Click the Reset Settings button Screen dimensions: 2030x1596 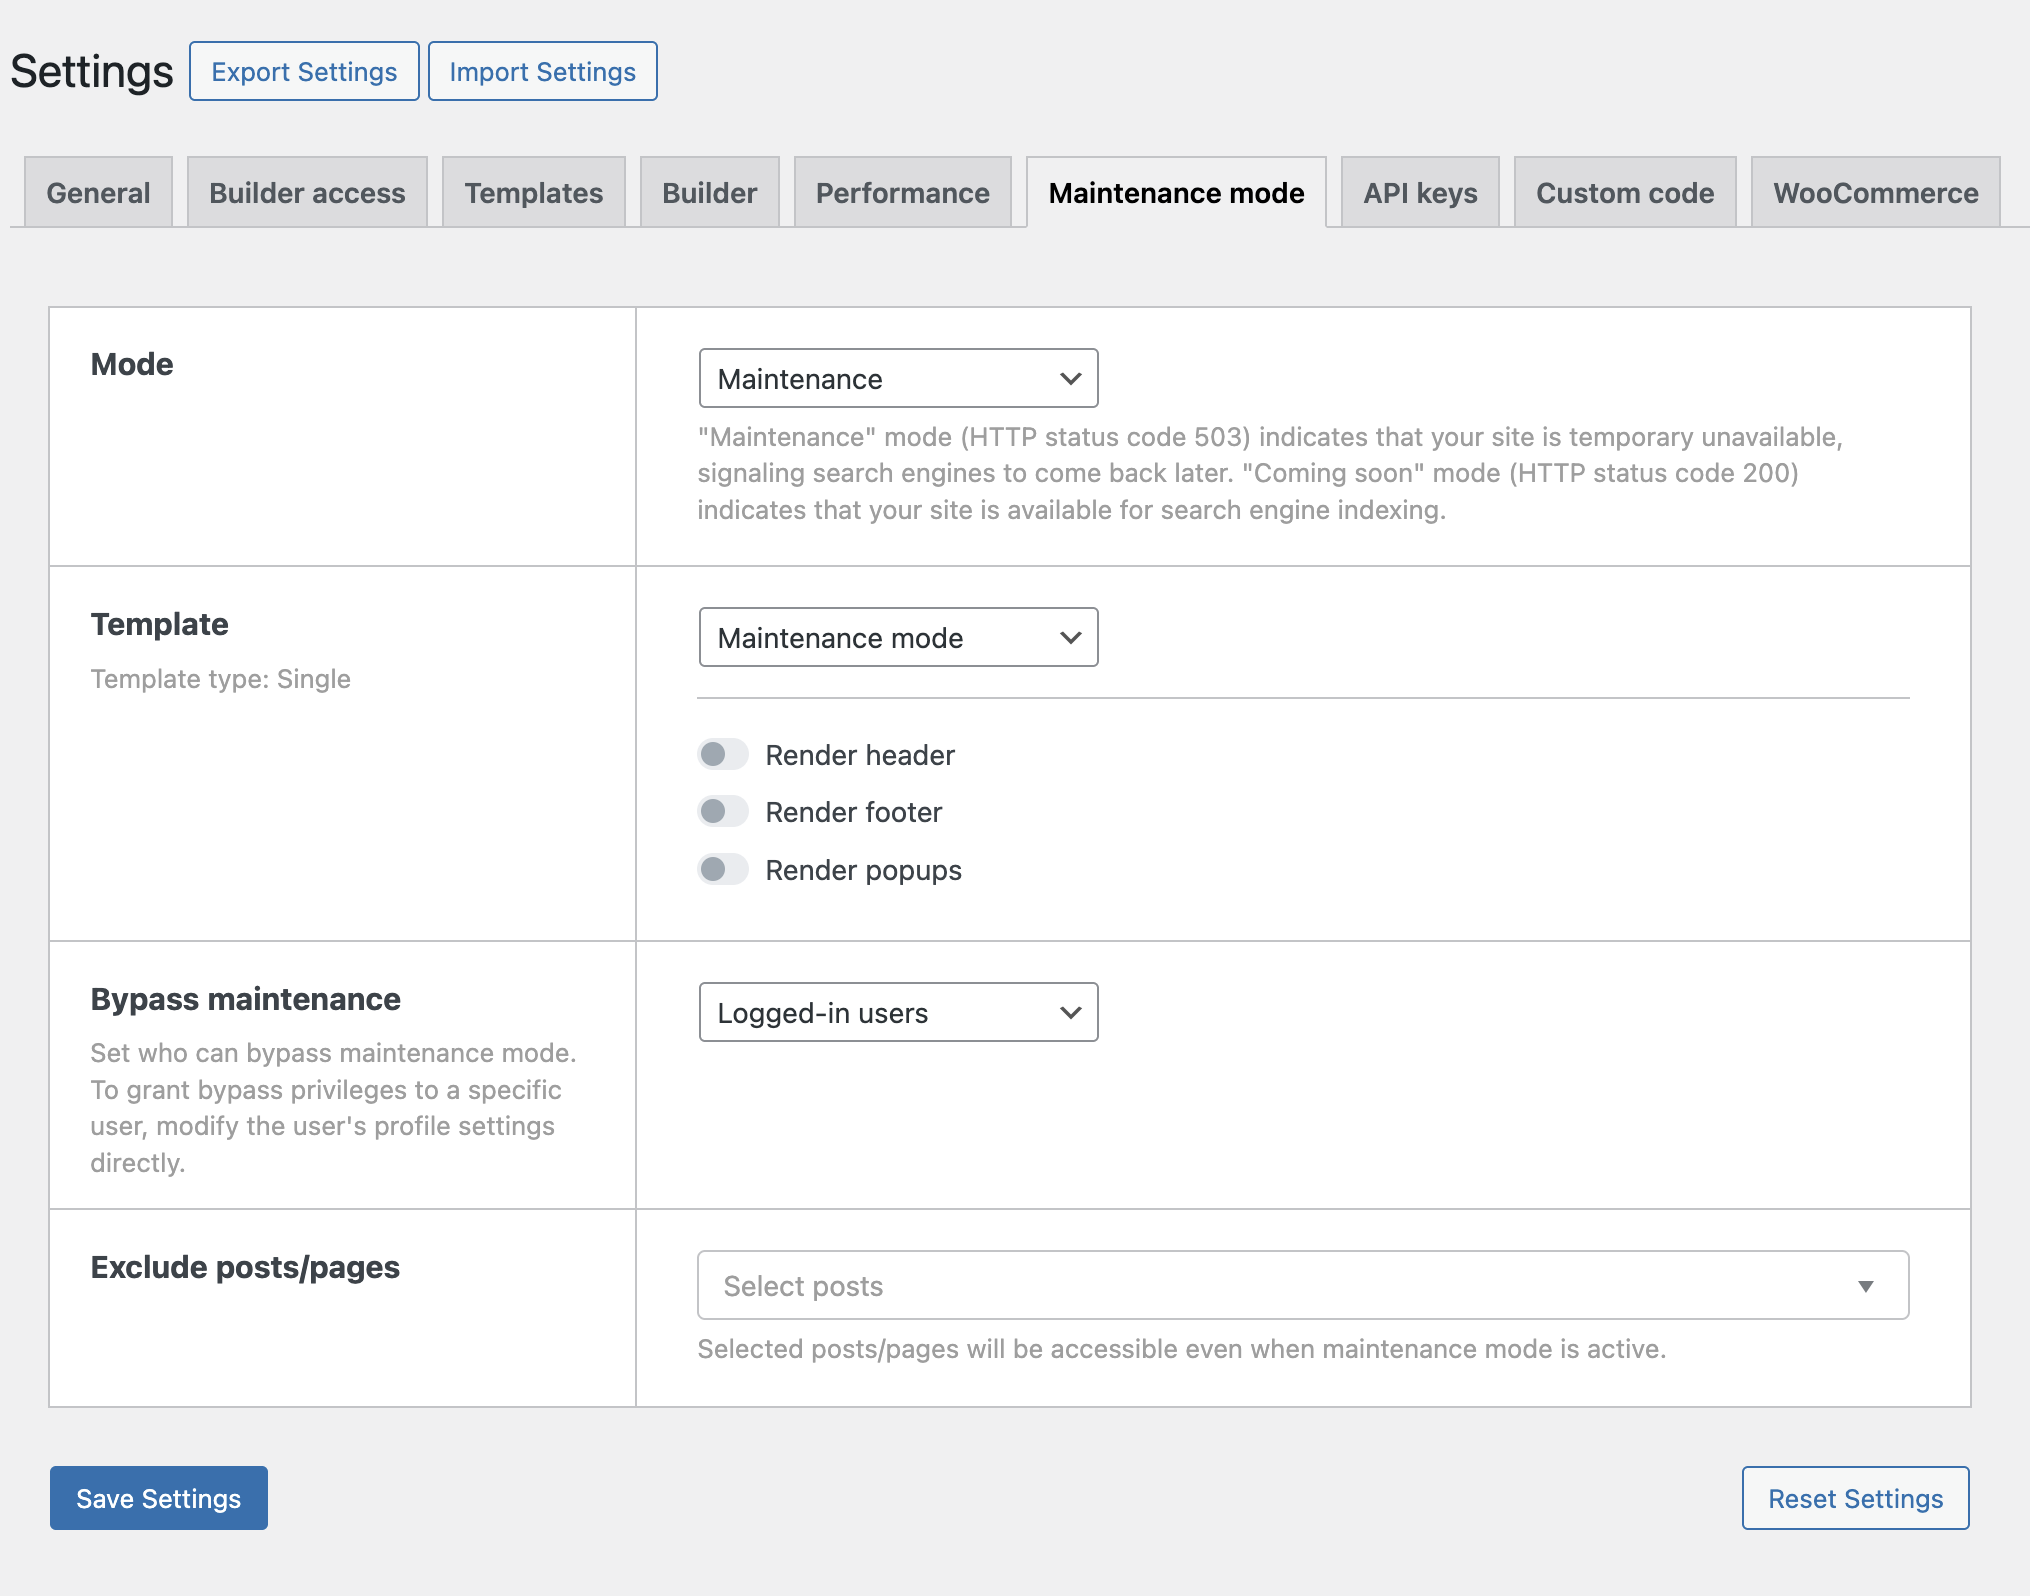tap(1856, 1498)
